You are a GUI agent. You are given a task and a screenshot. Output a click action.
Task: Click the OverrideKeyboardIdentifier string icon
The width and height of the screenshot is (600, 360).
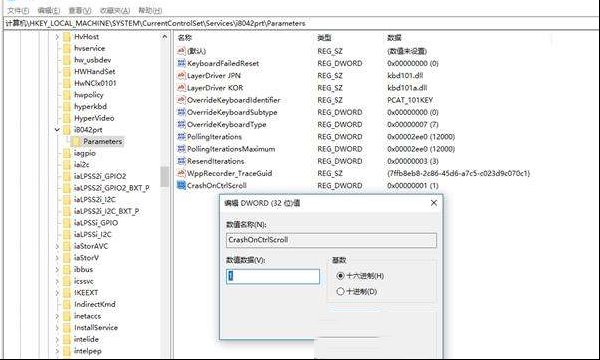(x=181, y=100)
